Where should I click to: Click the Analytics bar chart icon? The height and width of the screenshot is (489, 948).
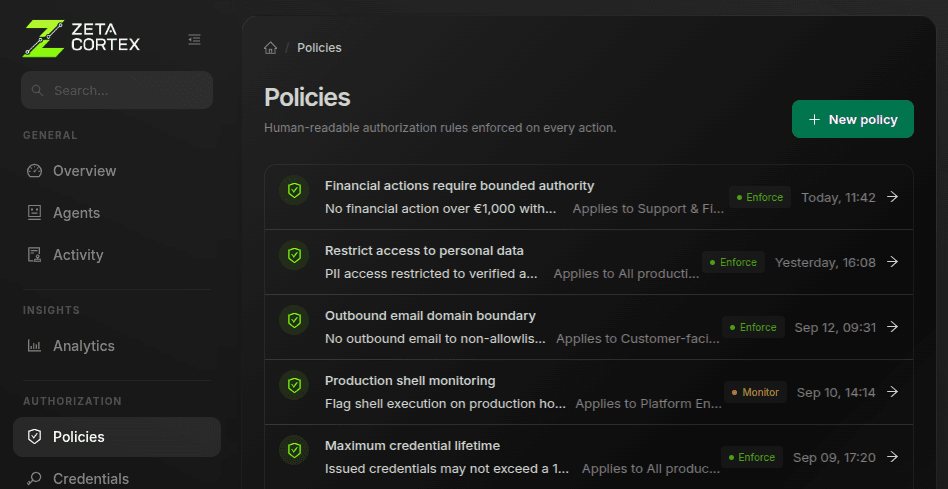[x=34, y=346]
